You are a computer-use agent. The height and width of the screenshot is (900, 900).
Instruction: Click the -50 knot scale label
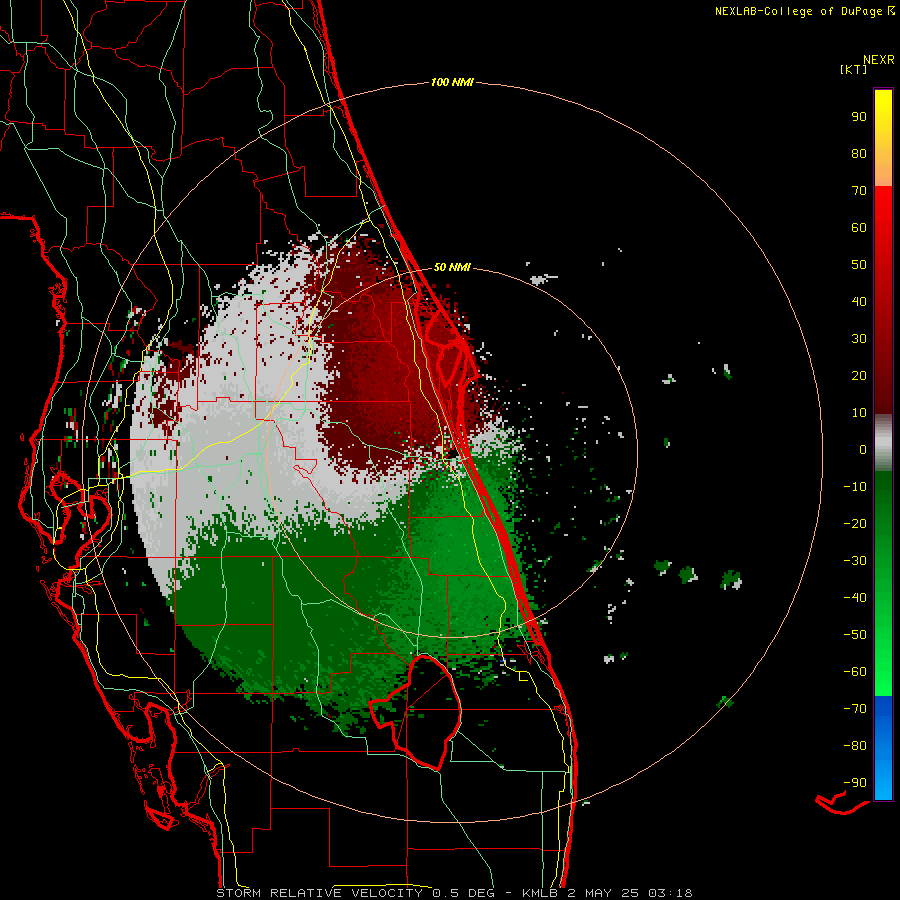[855, 635]
